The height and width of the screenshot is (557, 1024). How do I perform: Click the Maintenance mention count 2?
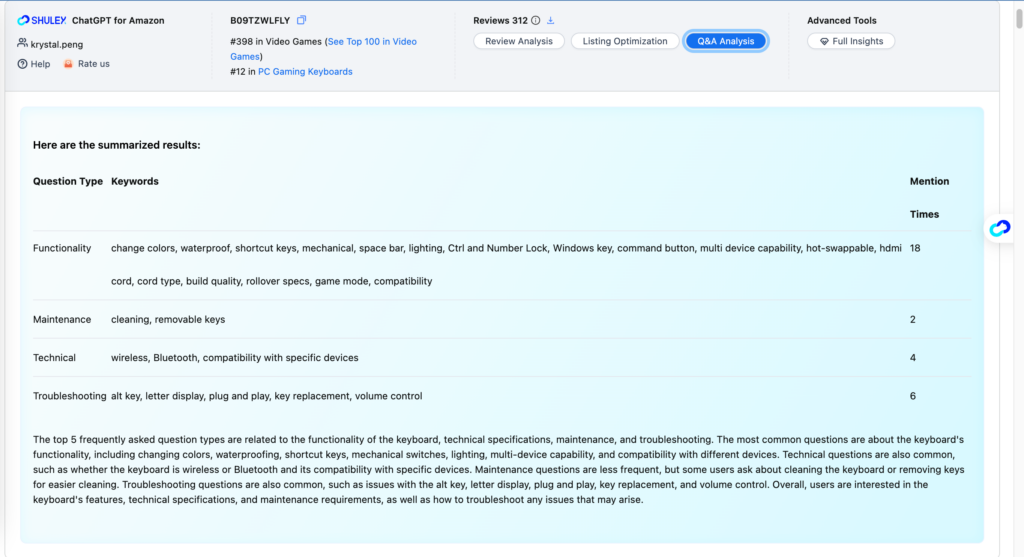(x=913, y=319)
